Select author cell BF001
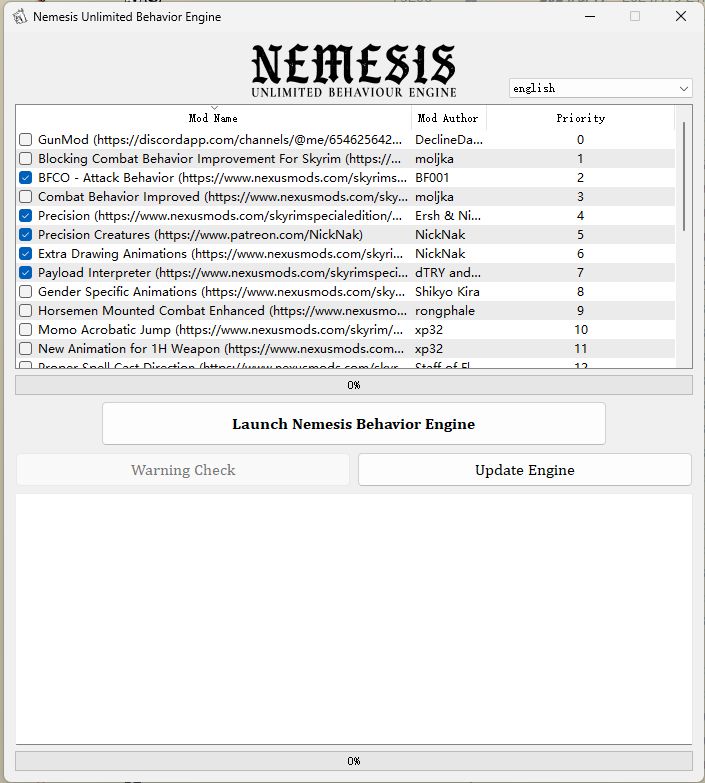705x783 pixels. click(448, 177)
